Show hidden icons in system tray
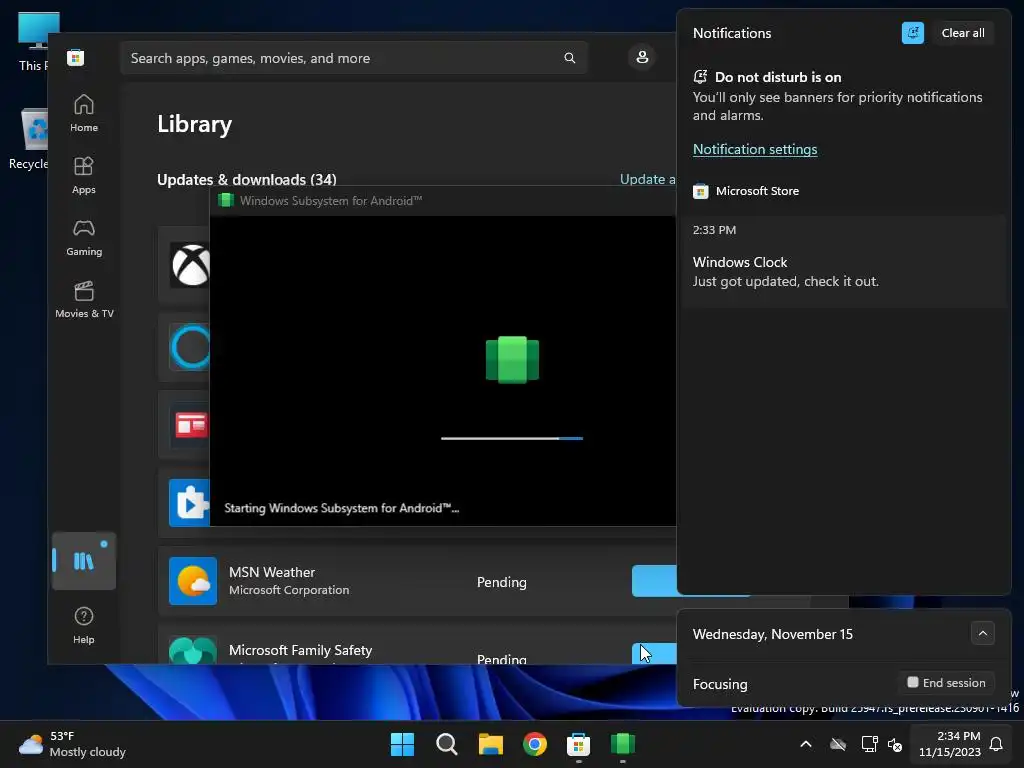 (x=806, y=744)
